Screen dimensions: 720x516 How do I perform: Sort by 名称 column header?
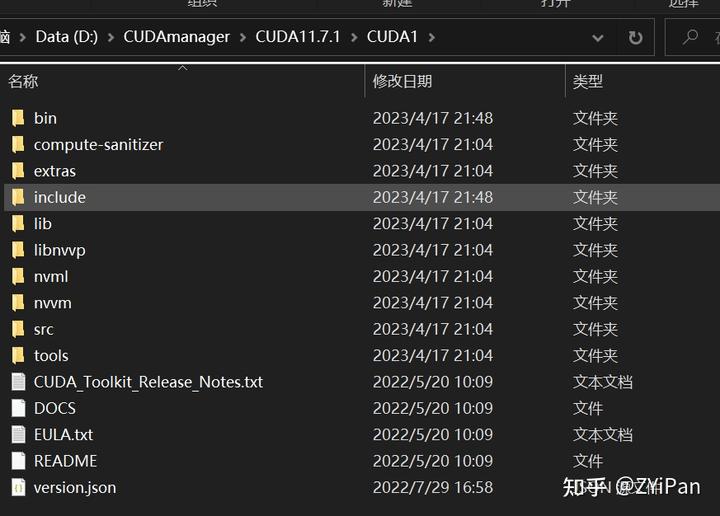24,81
